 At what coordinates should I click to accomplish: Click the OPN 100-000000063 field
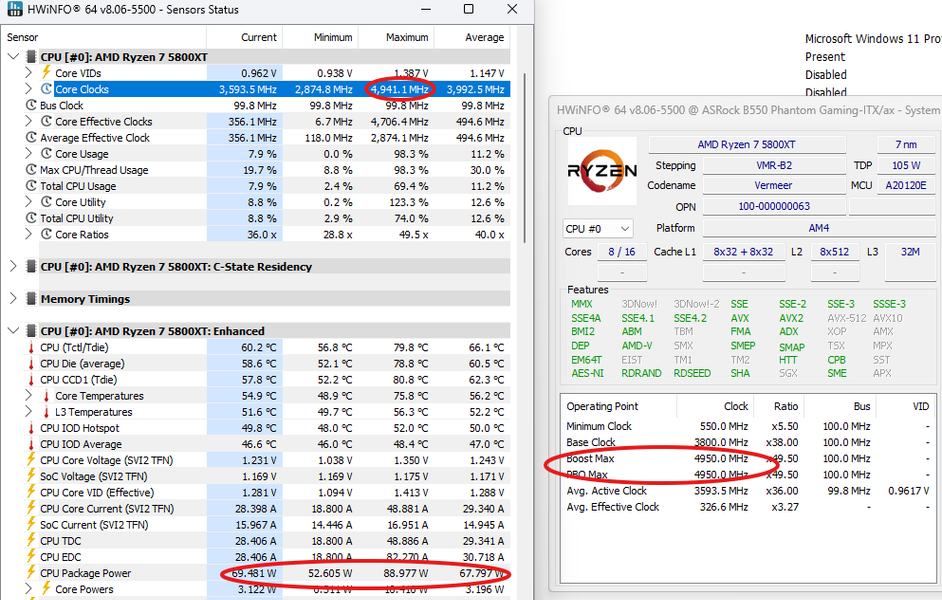coord(774,206)
